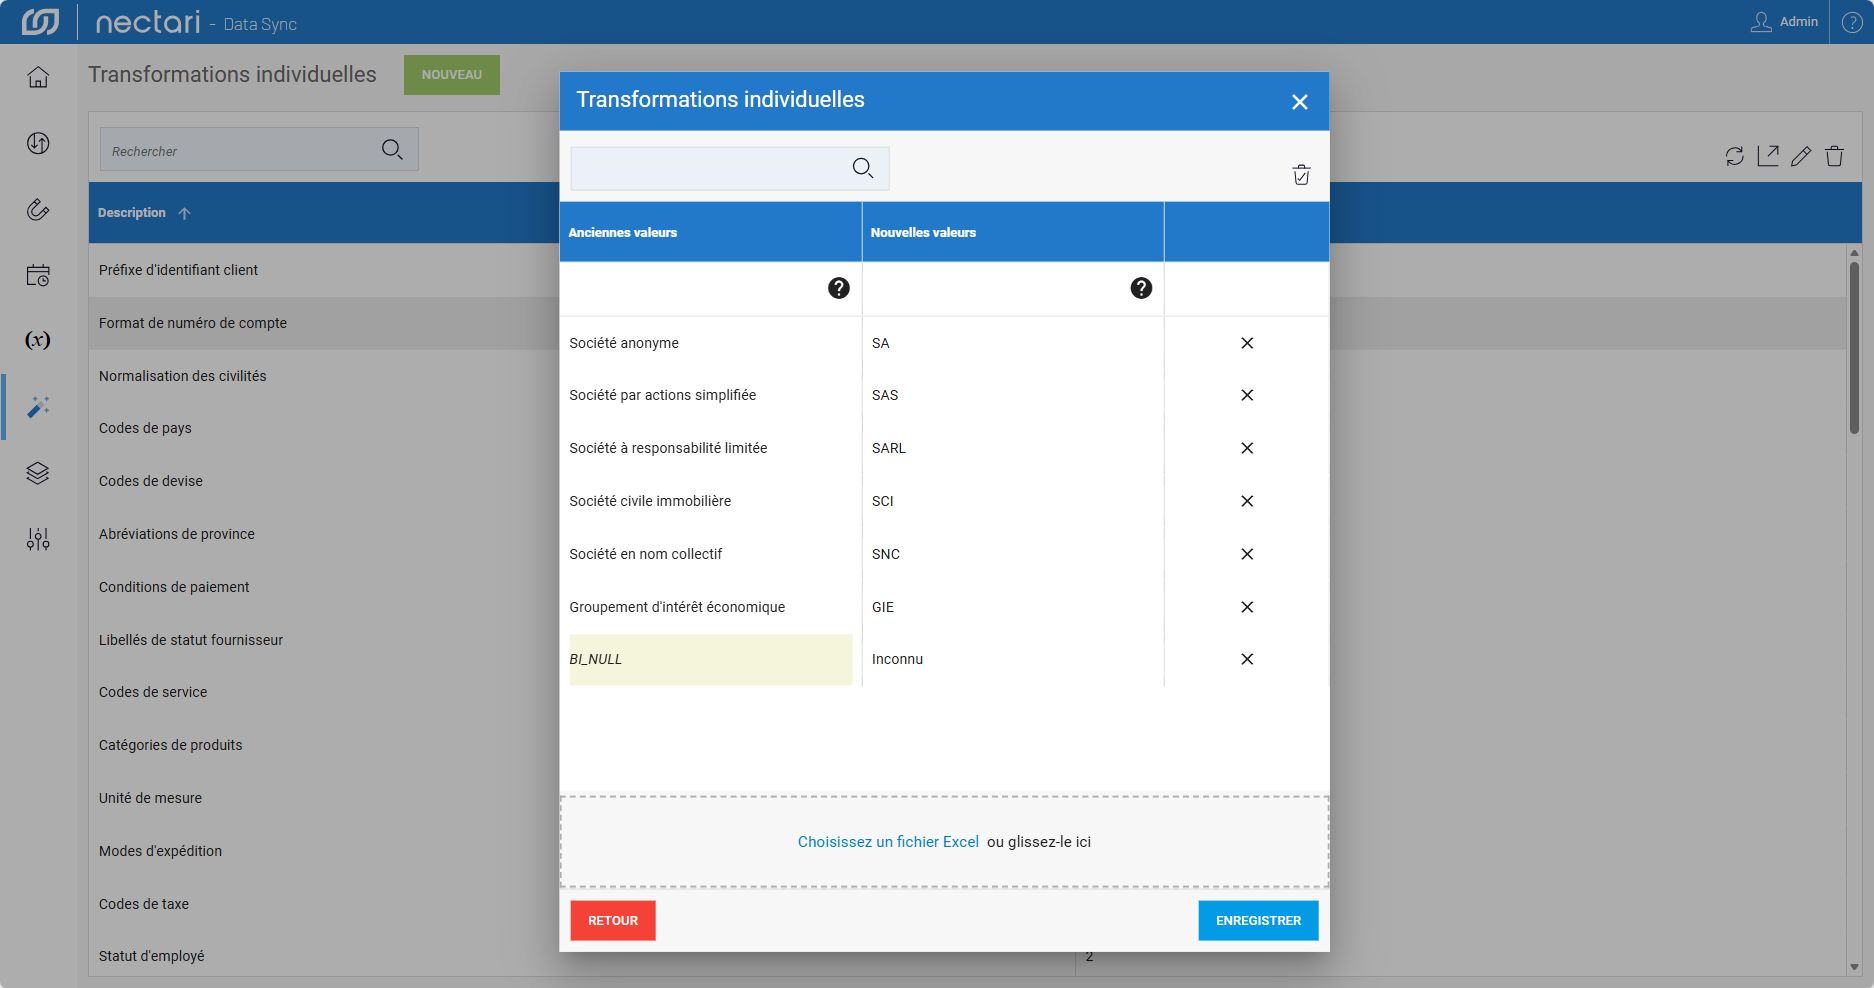Click help icon for Anciennes valeurs column
The height and width of the screenshot is (988, 1874).
[839, 288]
